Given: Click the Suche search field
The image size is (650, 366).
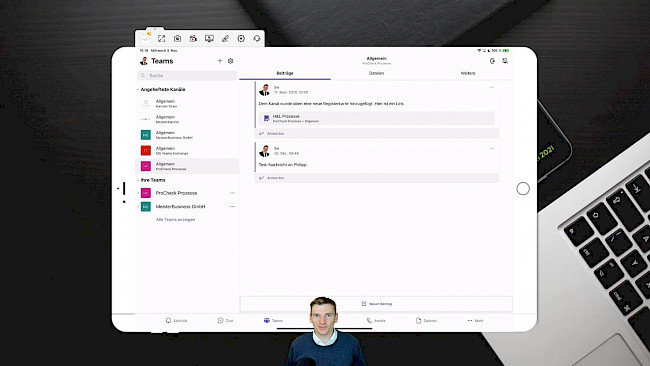Looking at the screenshot, I should 187,75.
